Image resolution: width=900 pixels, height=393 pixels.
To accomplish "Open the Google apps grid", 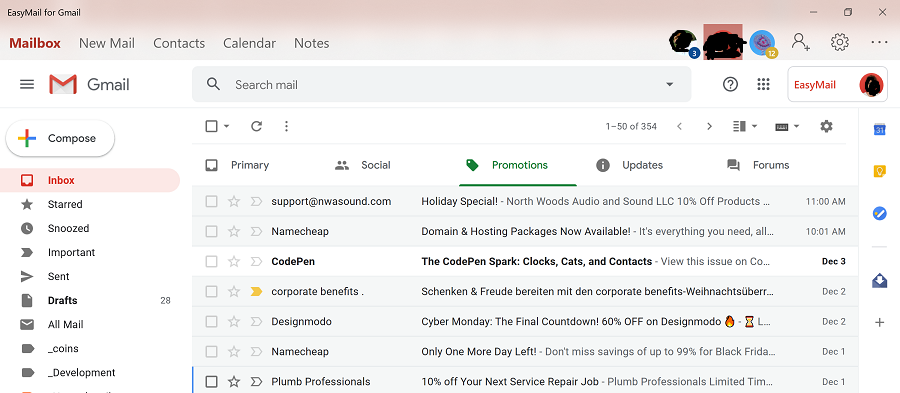I will (763, 84).
